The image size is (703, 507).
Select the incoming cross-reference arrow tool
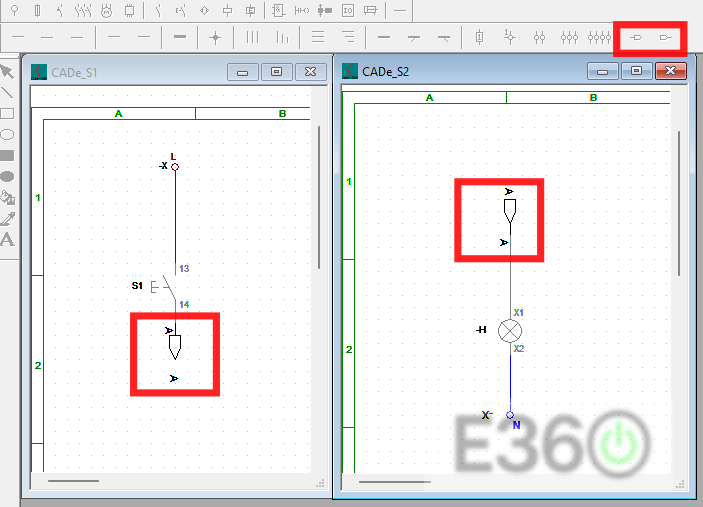coord(666,38)
